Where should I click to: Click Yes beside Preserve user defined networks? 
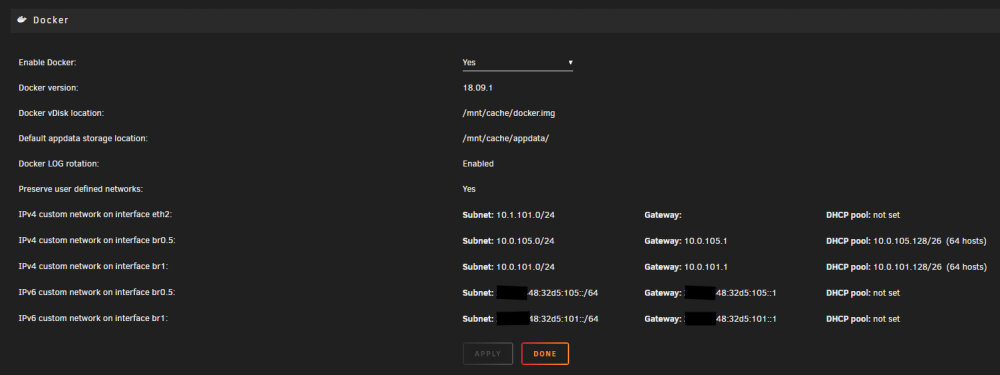click(x=469, y=189)
